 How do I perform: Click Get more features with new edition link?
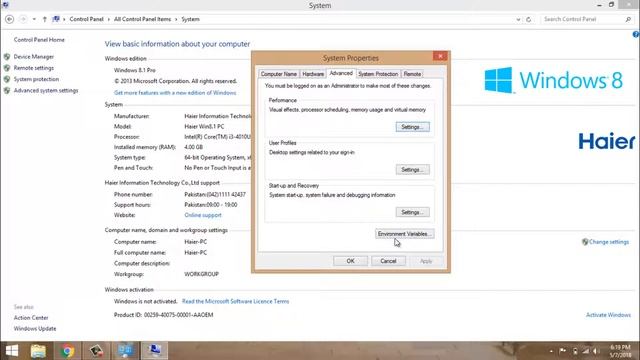[x=175, y=93]
